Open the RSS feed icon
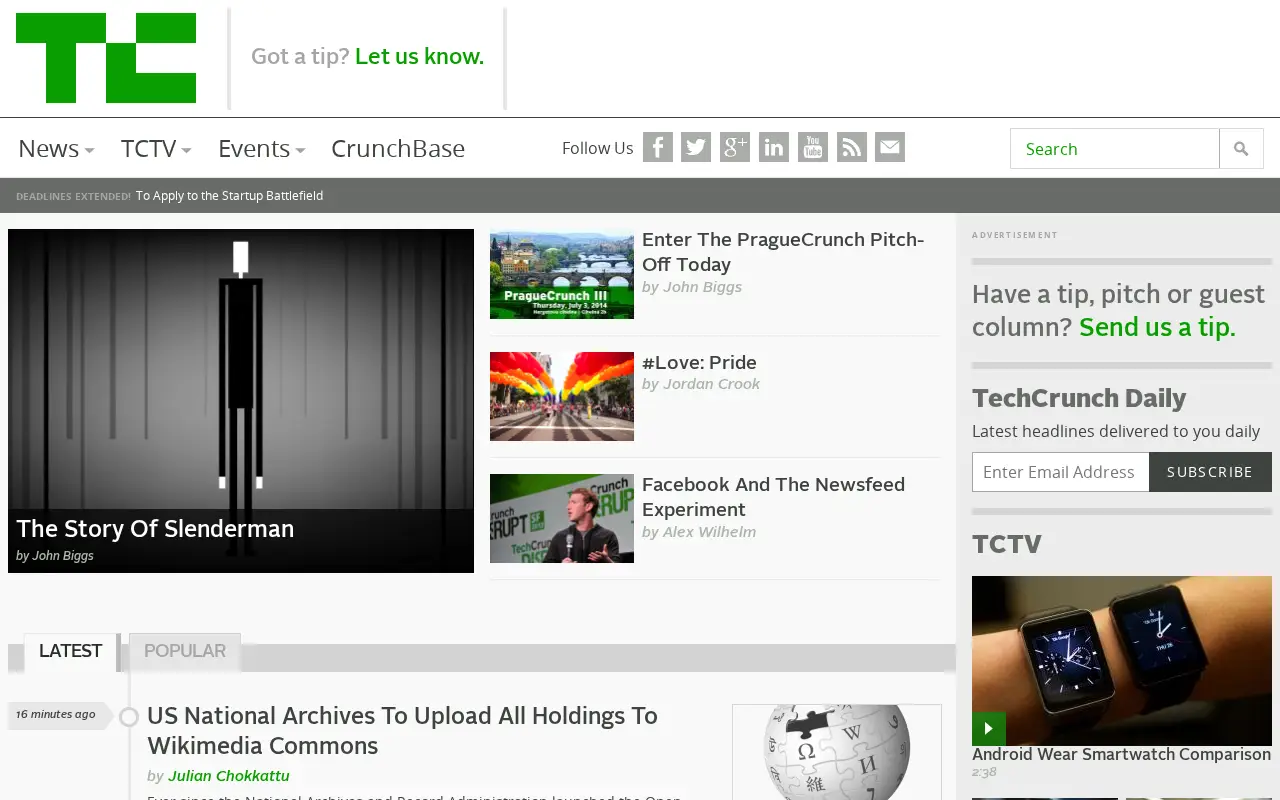Screen dimensions: 1280x800 coord(852,147)
